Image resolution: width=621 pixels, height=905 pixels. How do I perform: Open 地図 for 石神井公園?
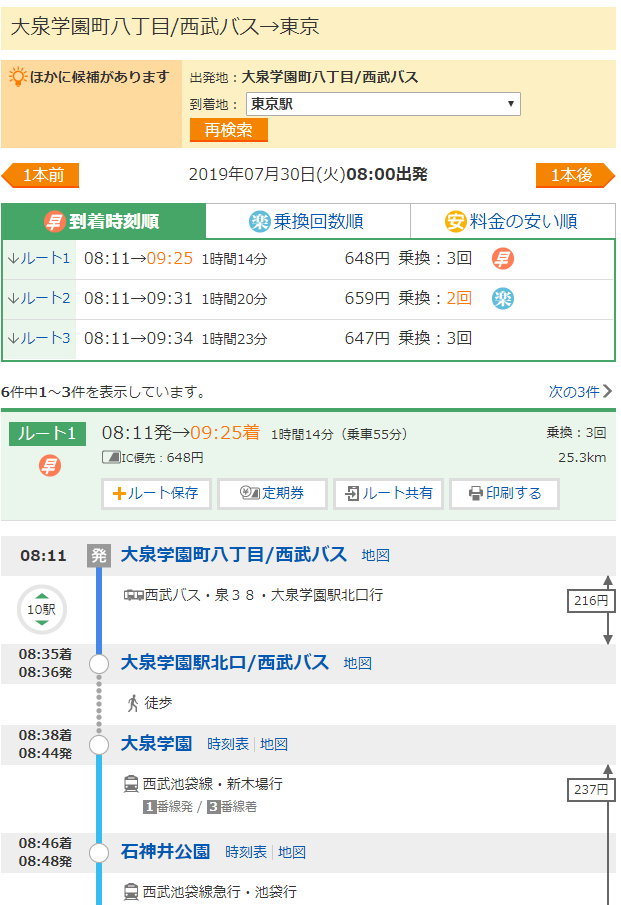(291, 852)
